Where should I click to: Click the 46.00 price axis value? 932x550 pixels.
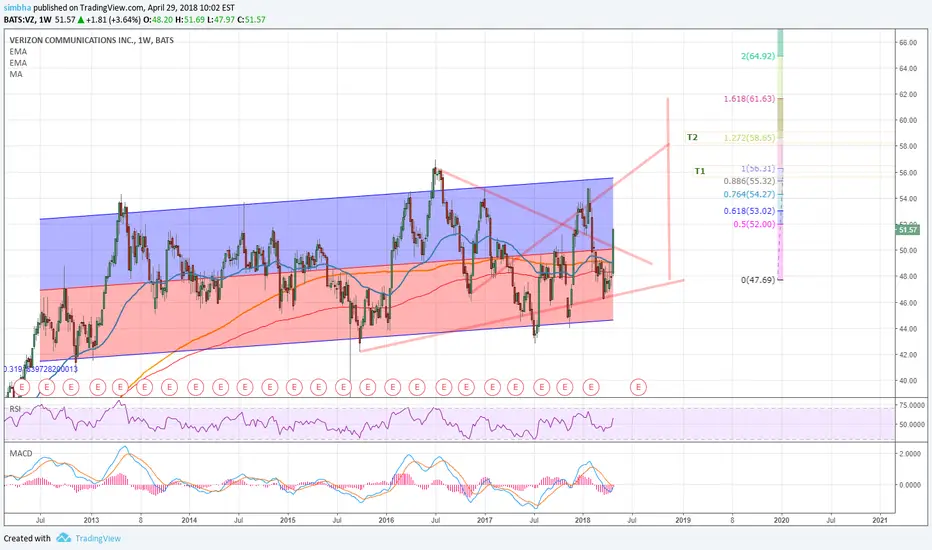(907, 303)
